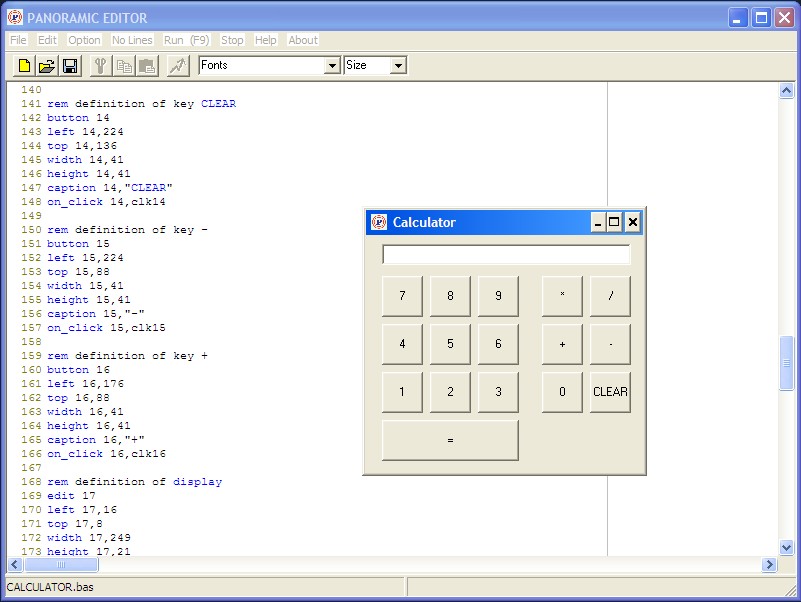
Task: Click the Stop menu item
Action: coord(232,40)
